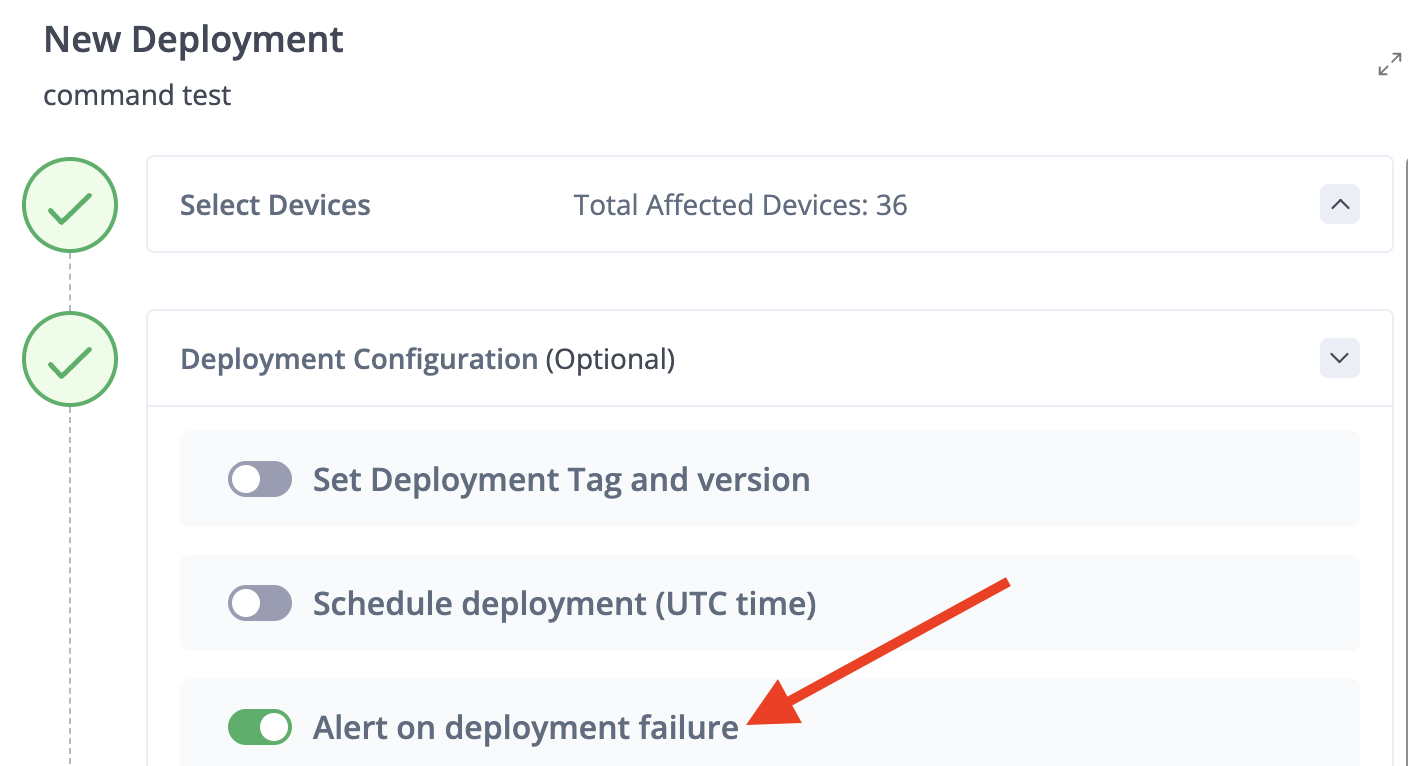1408x766 pixels.
Task: Click the dashed connector line between steps
Action: (70, 282)
